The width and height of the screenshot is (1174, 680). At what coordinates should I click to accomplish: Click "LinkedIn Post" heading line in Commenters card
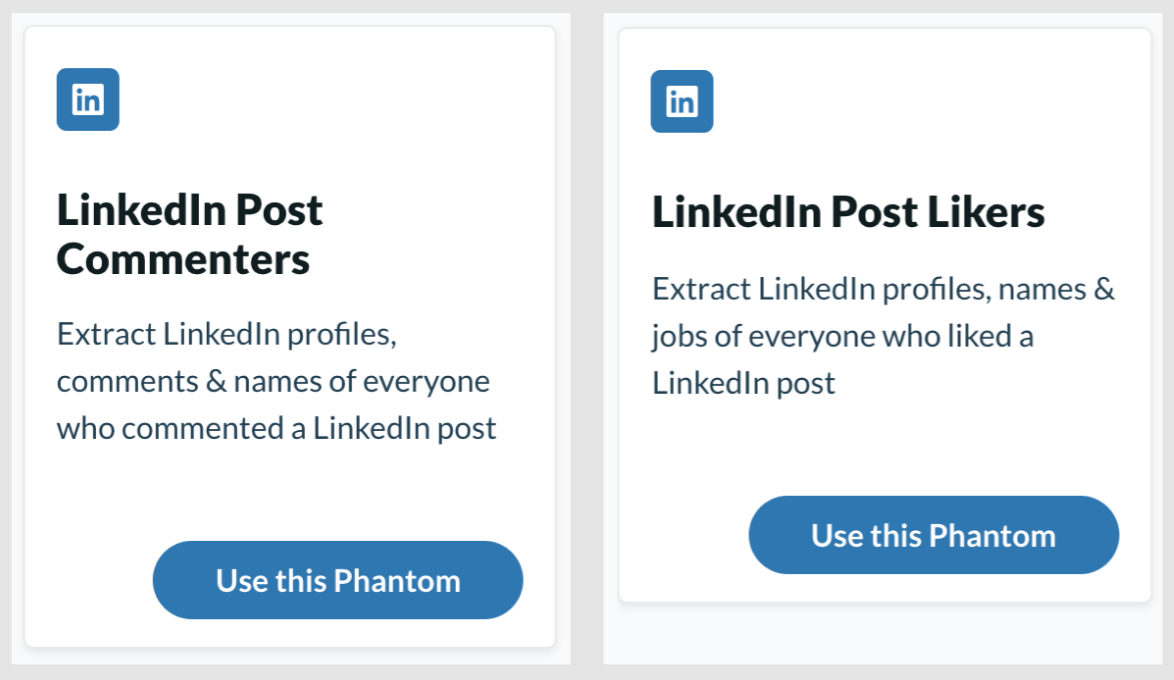coord(190,210)
